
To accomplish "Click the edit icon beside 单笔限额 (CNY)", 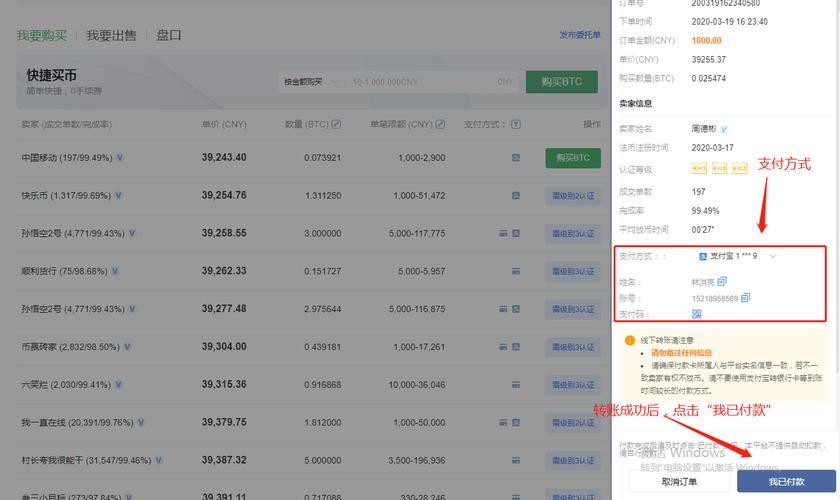I will [440, 124].
